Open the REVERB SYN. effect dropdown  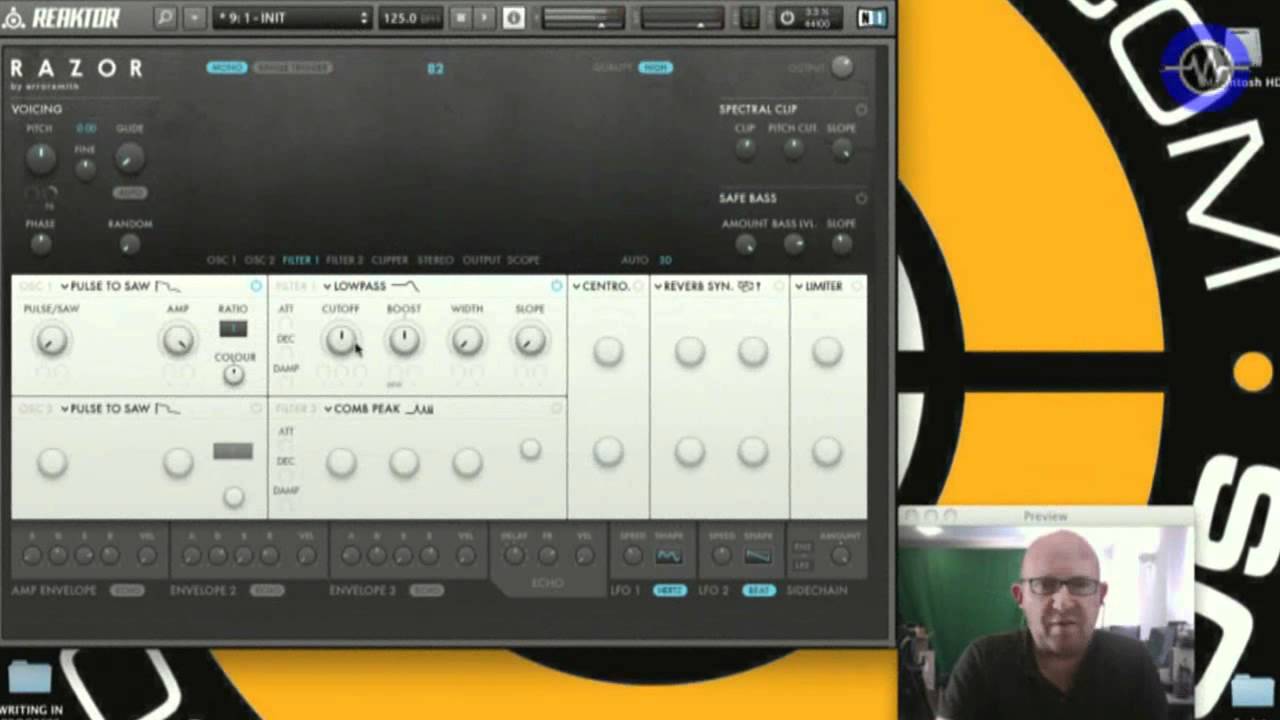[707, 286]
